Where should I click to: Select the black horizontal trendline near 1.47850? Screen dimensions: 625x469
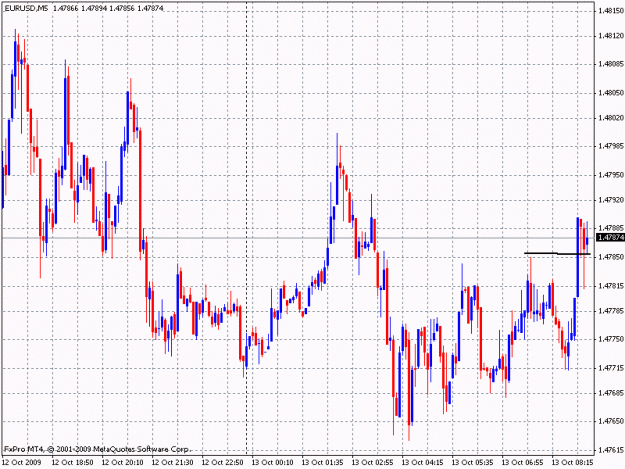click(557, 253)
